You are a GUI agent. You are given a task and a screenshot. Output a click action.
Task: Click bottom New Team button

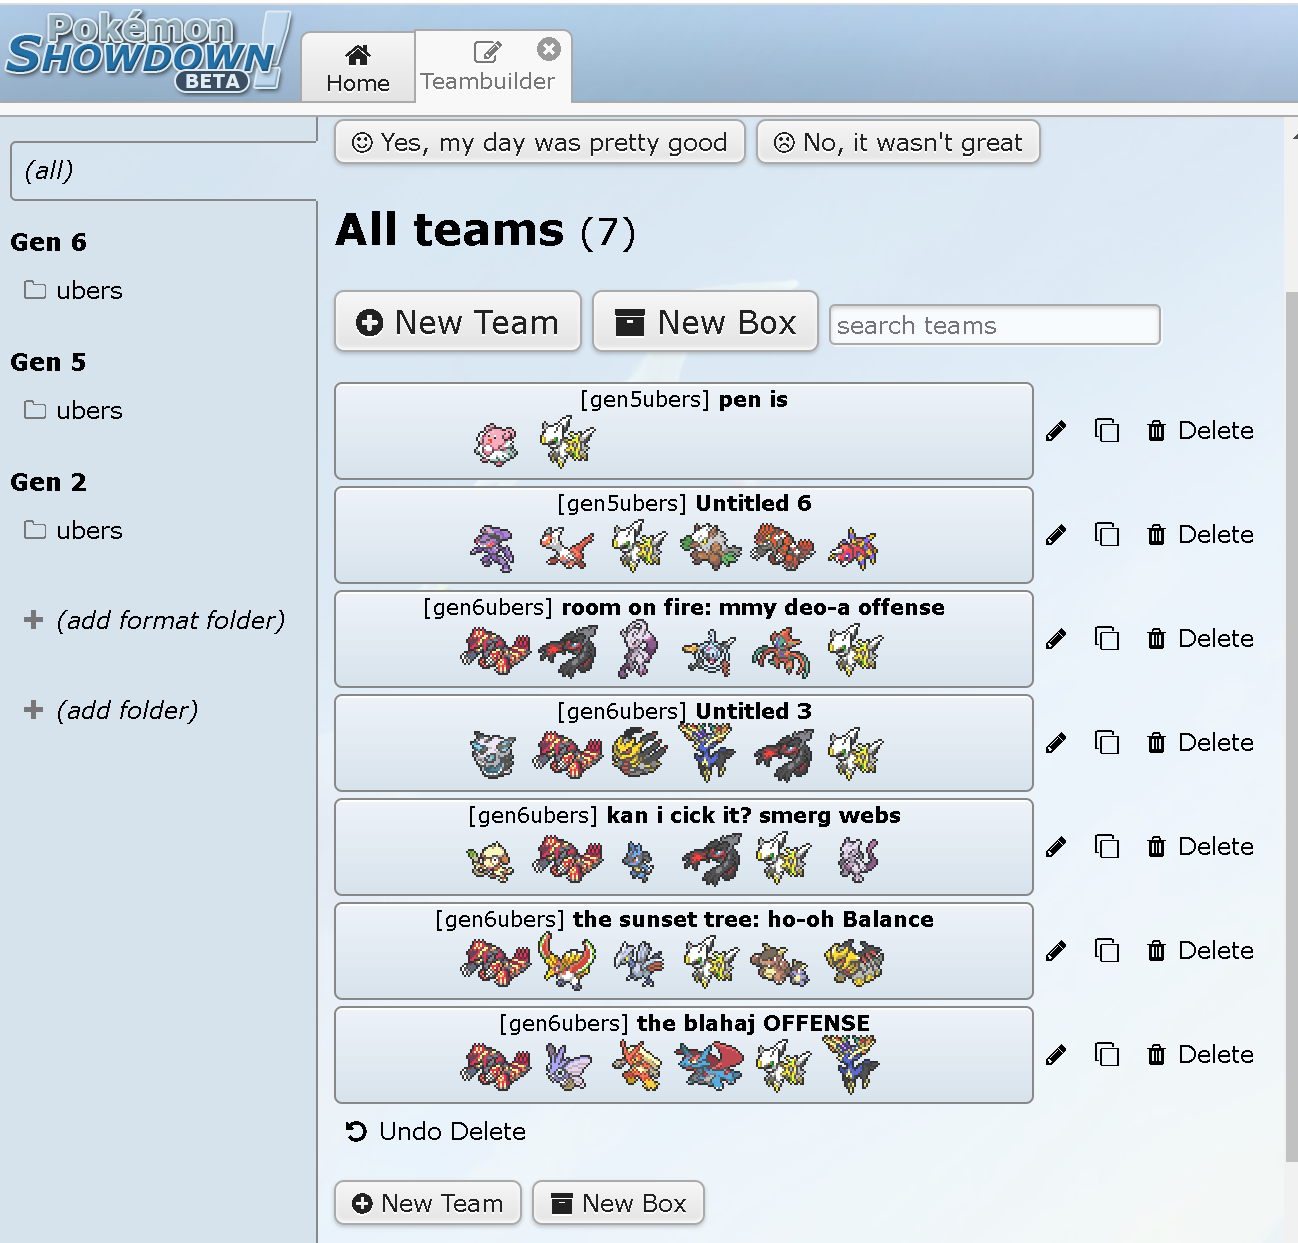(x=428, y=1203)
